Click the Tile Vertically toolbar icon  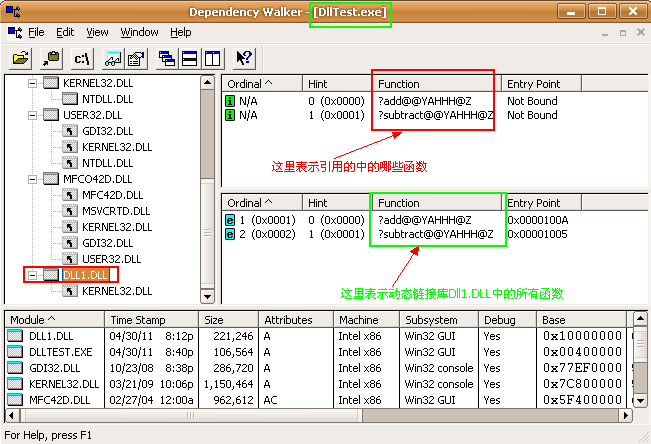coord(213,58)
